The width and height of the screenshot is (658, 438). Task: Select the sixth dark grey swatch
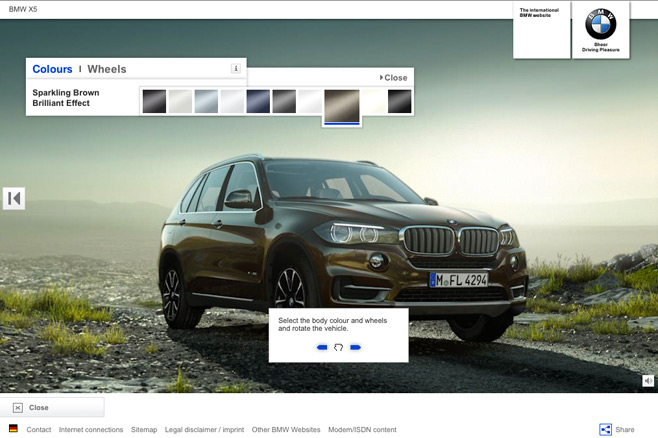click(x=284, y=101)
